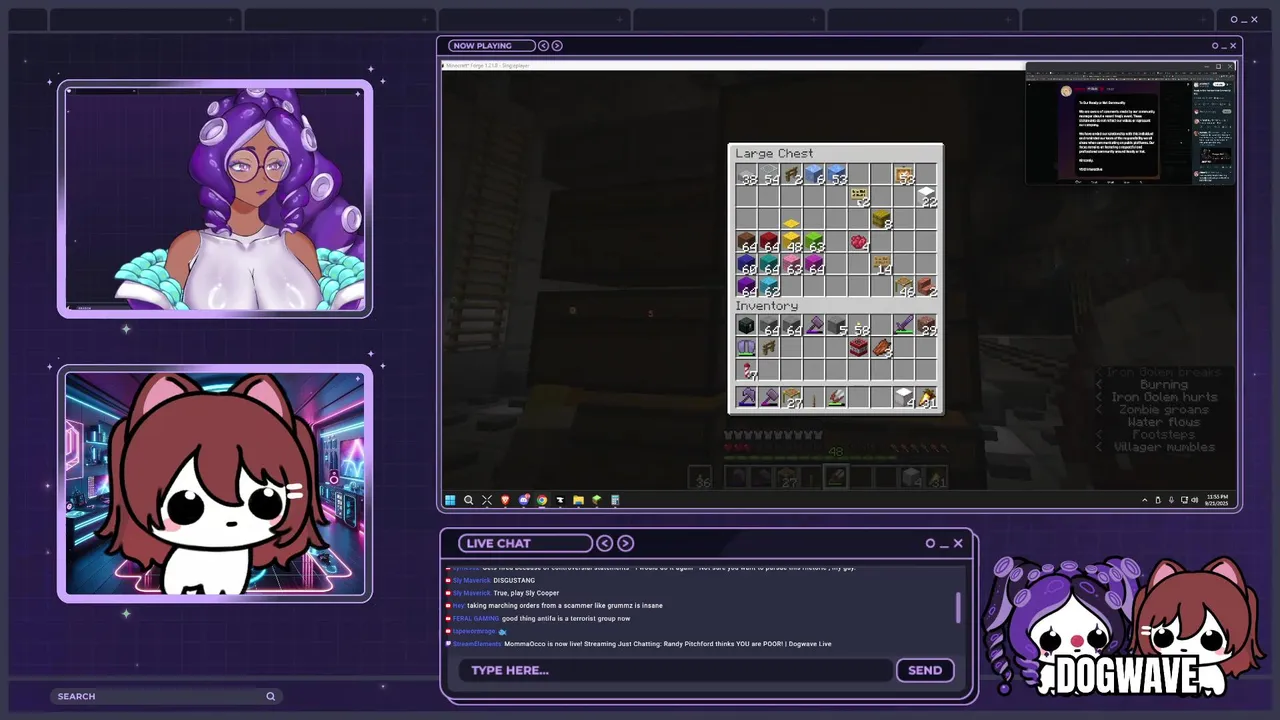Take the sign stack of 14
This screenshot has width=1280, height=720.
(882, 264)
